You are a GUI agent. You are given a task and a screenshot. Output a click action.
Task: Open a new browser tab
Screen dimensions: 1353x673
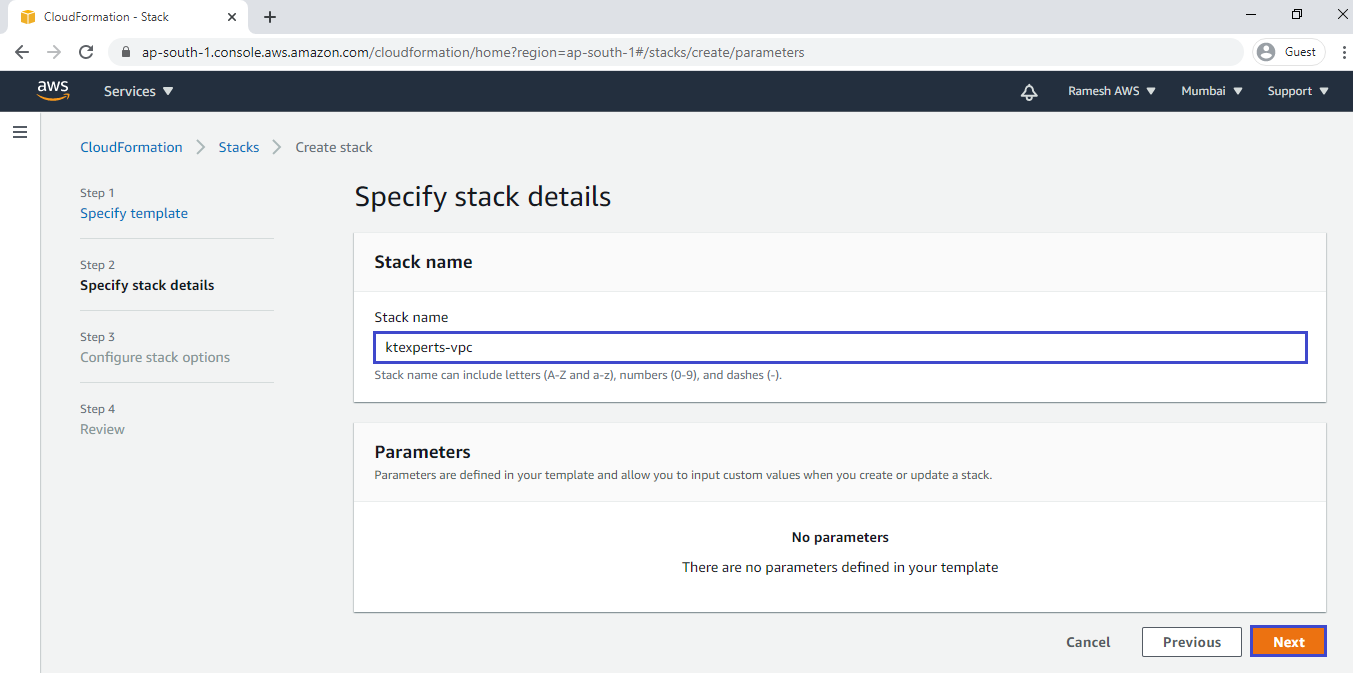tap(270, 17)
